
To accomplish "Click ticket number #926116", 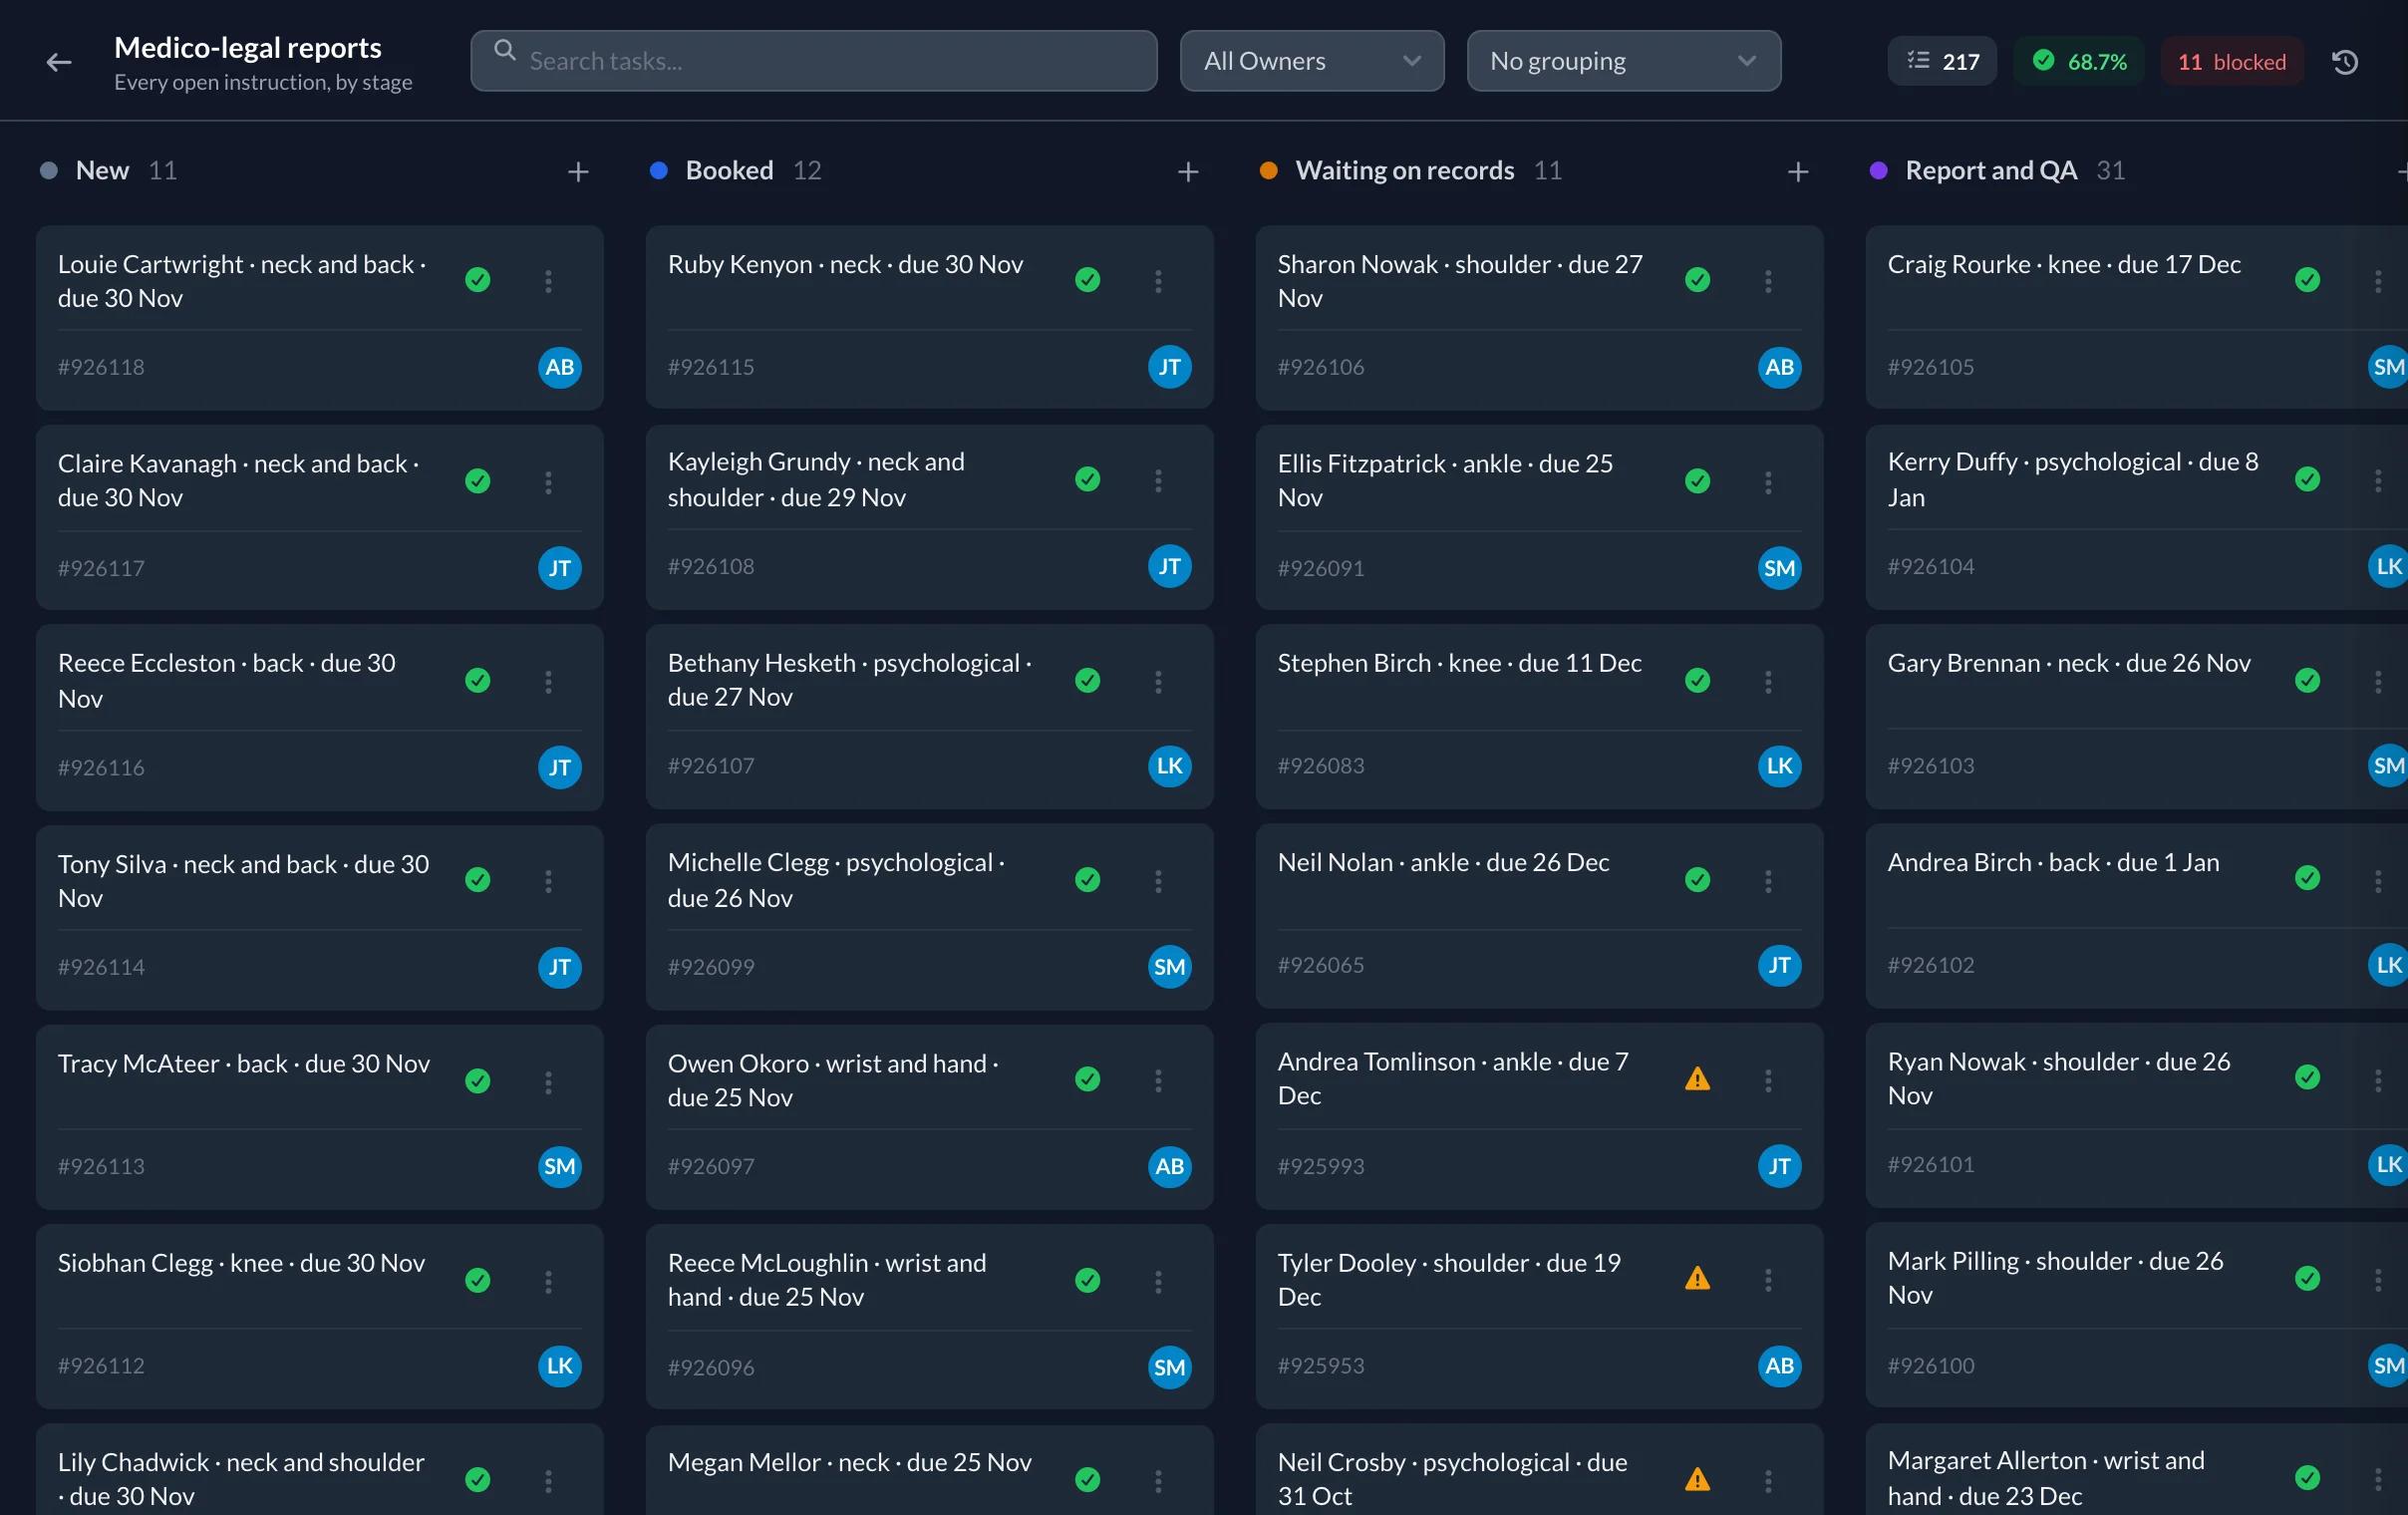I will 101,768.
